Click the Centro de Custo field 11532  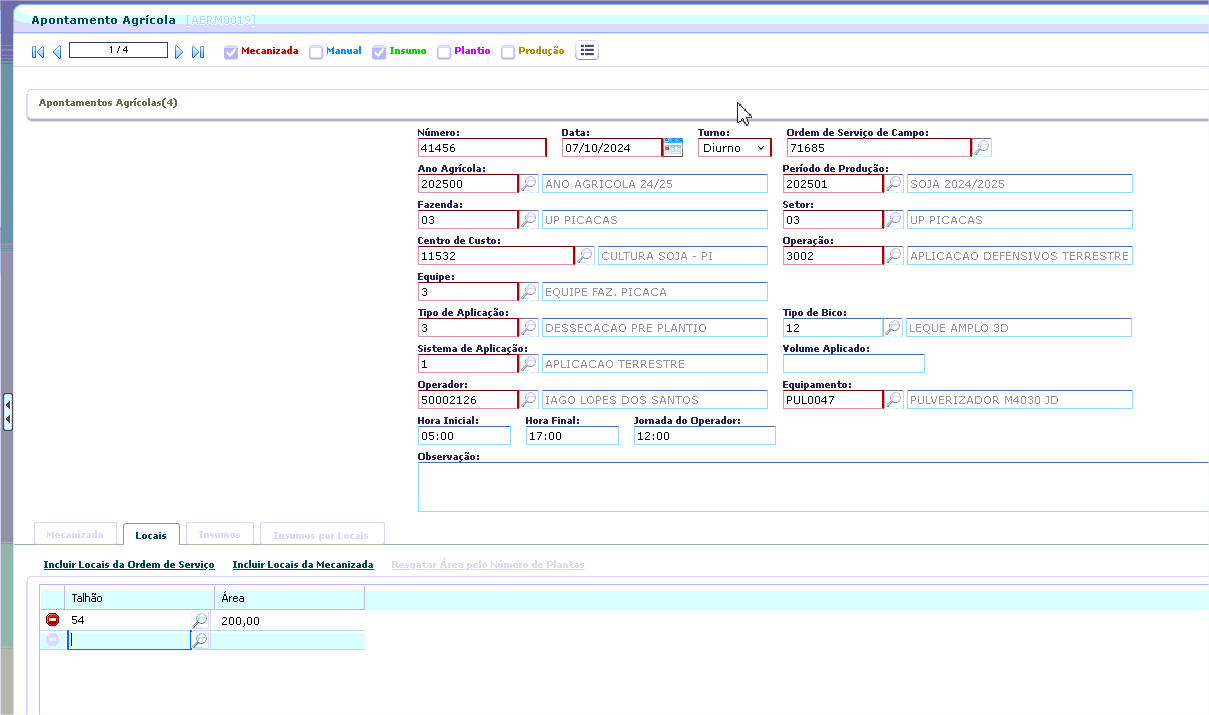click(496, 255)
